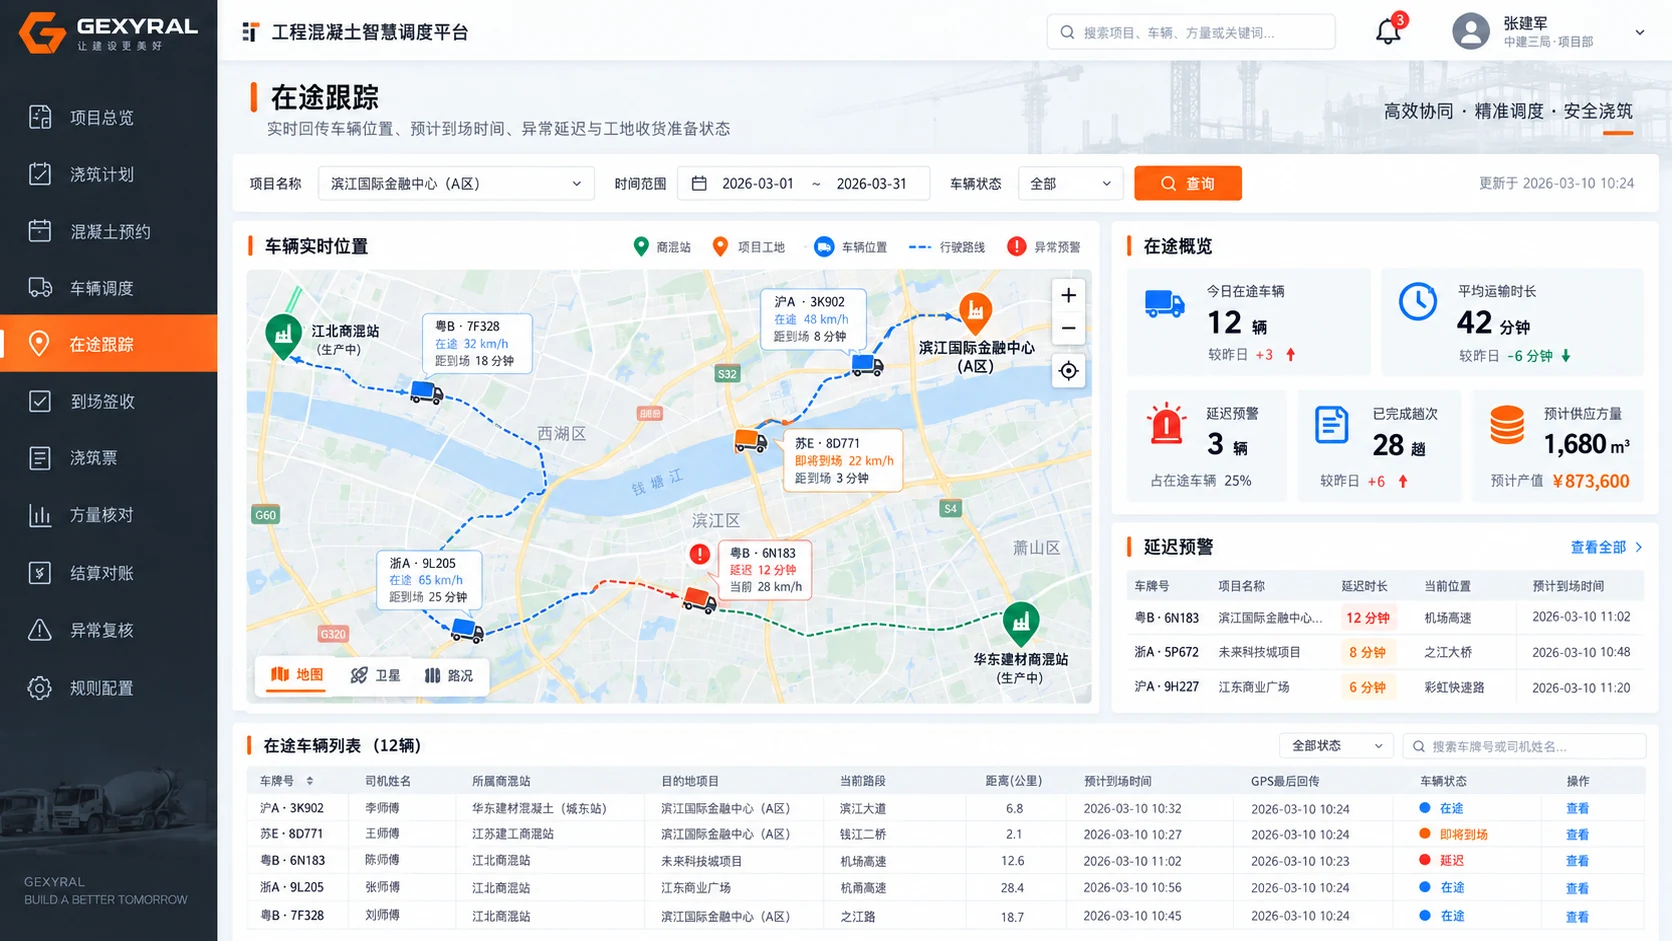
Task: Switch map to 卫星 view
Action: click(x=376, y=676)
